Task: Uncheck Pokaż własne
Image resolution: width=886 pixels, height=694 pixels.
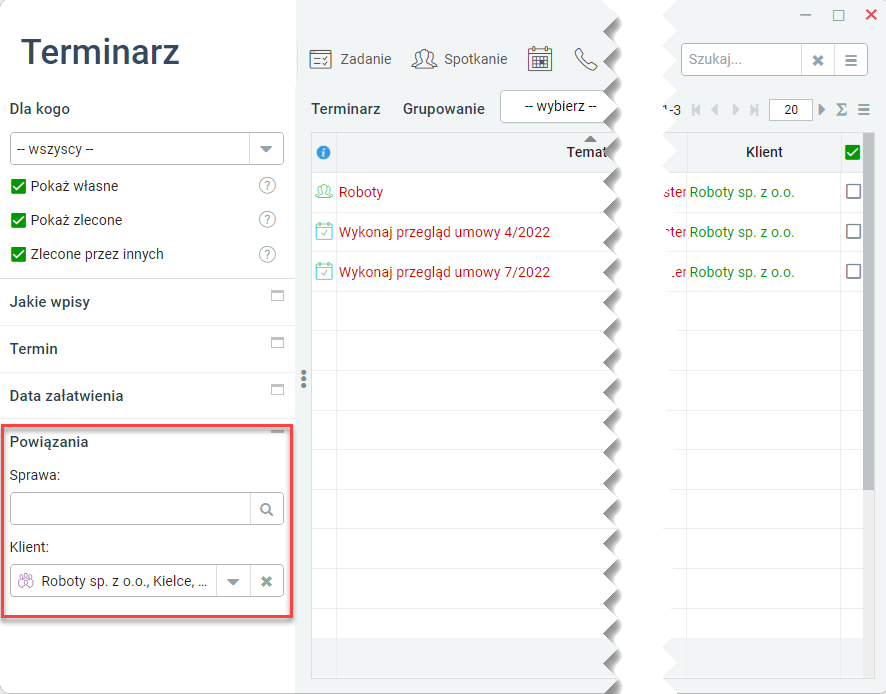Action: point(19,186)
